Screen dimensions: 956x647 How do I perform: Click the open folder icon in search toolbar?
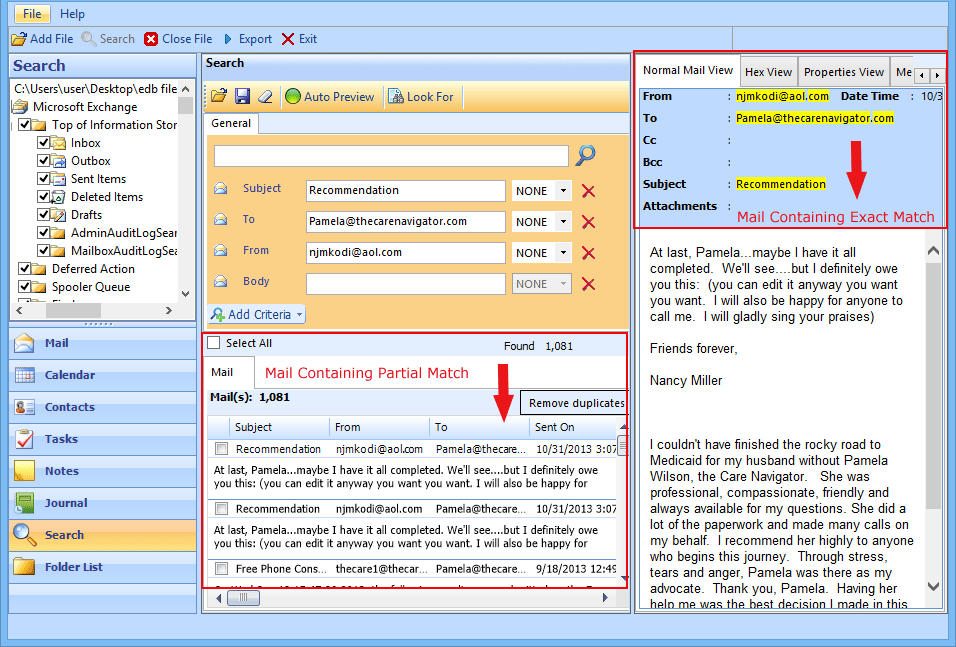click(x=218, y=96)
